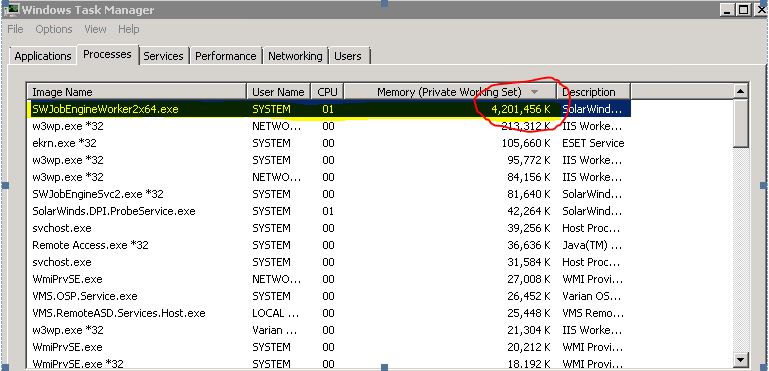This screenshot has height=371, width=769.
Task: Click the Varian OS... description cell
Action: 592,296
